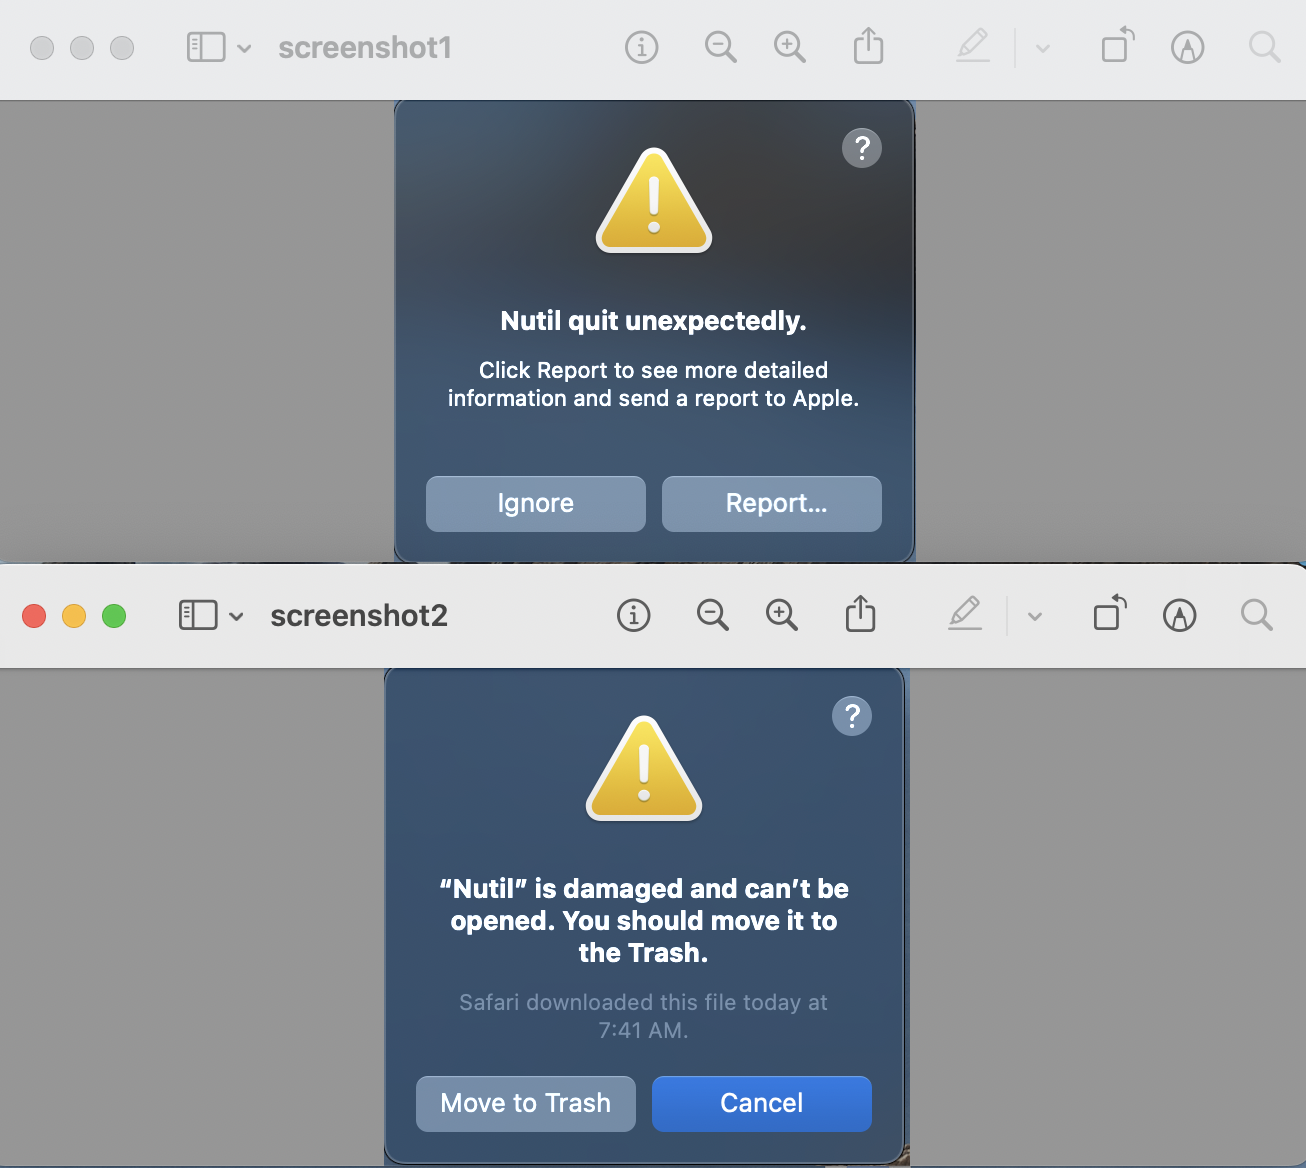
Task: Zoom in on screenshot2 image
Action: [x=781, y=615]
